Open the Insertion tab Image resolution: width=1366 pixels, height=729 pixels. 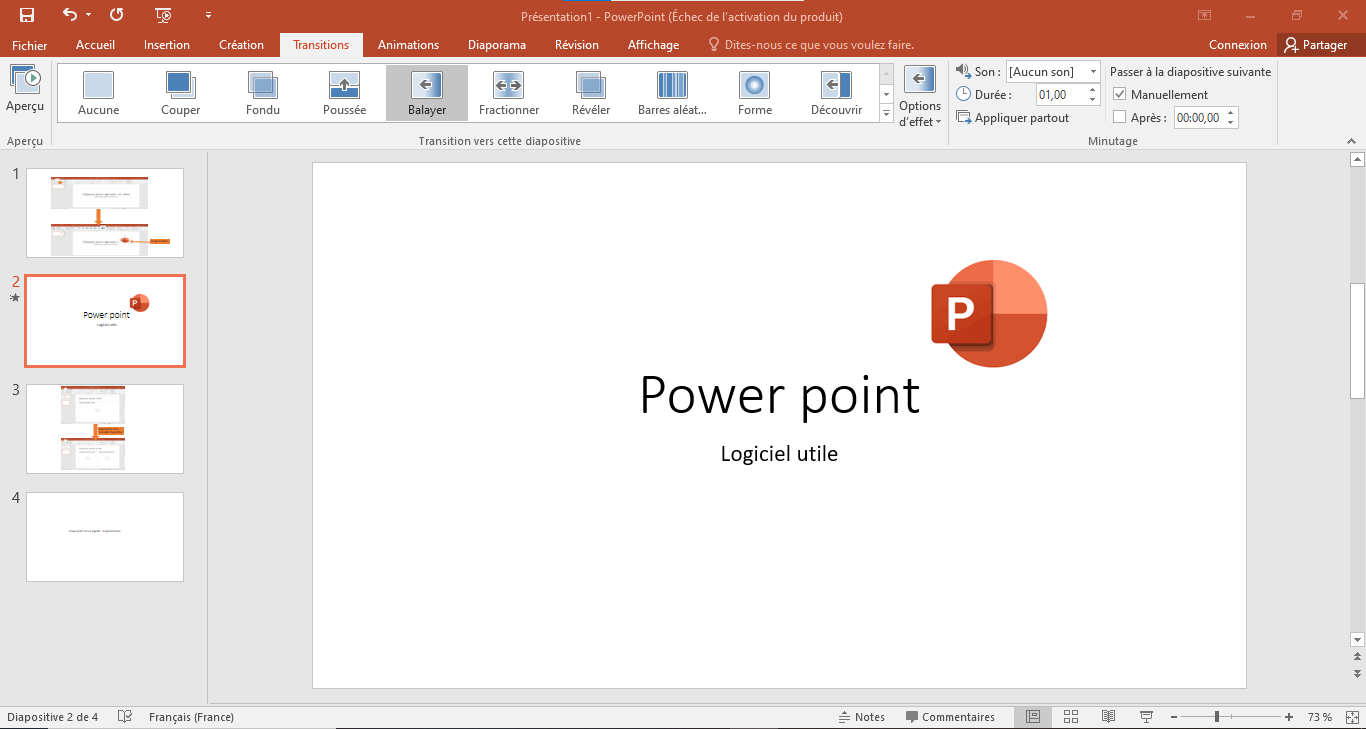167,45
